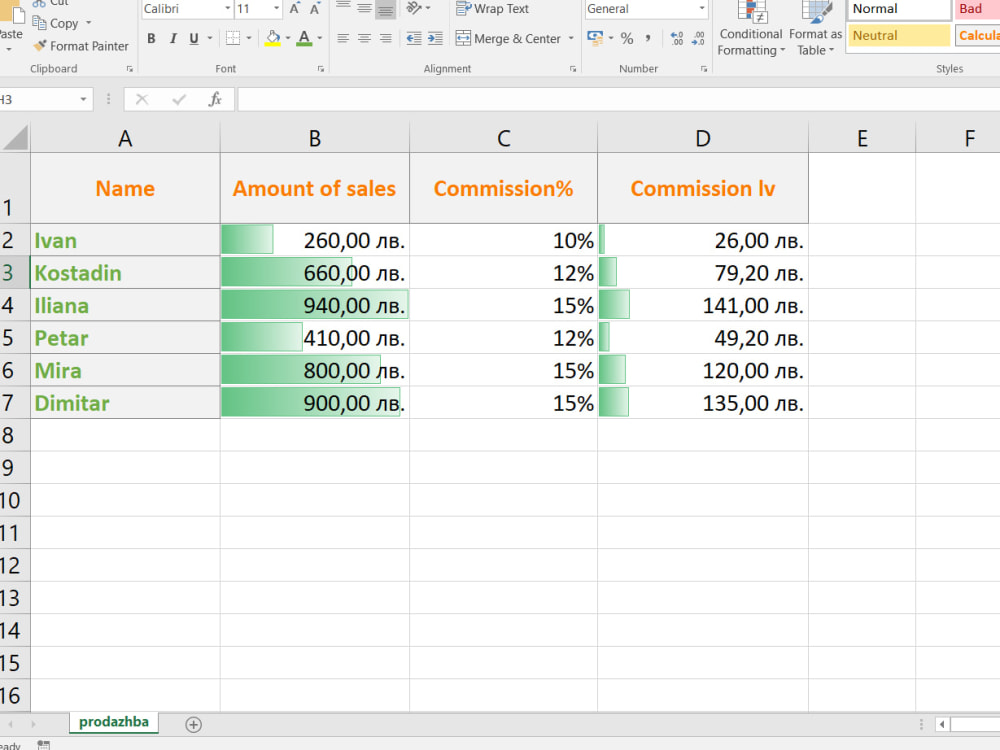This screenshot has height=750, width=1000.
Task: Select cell D2 containing 26,00 лв.
Action: coord(703,240)
